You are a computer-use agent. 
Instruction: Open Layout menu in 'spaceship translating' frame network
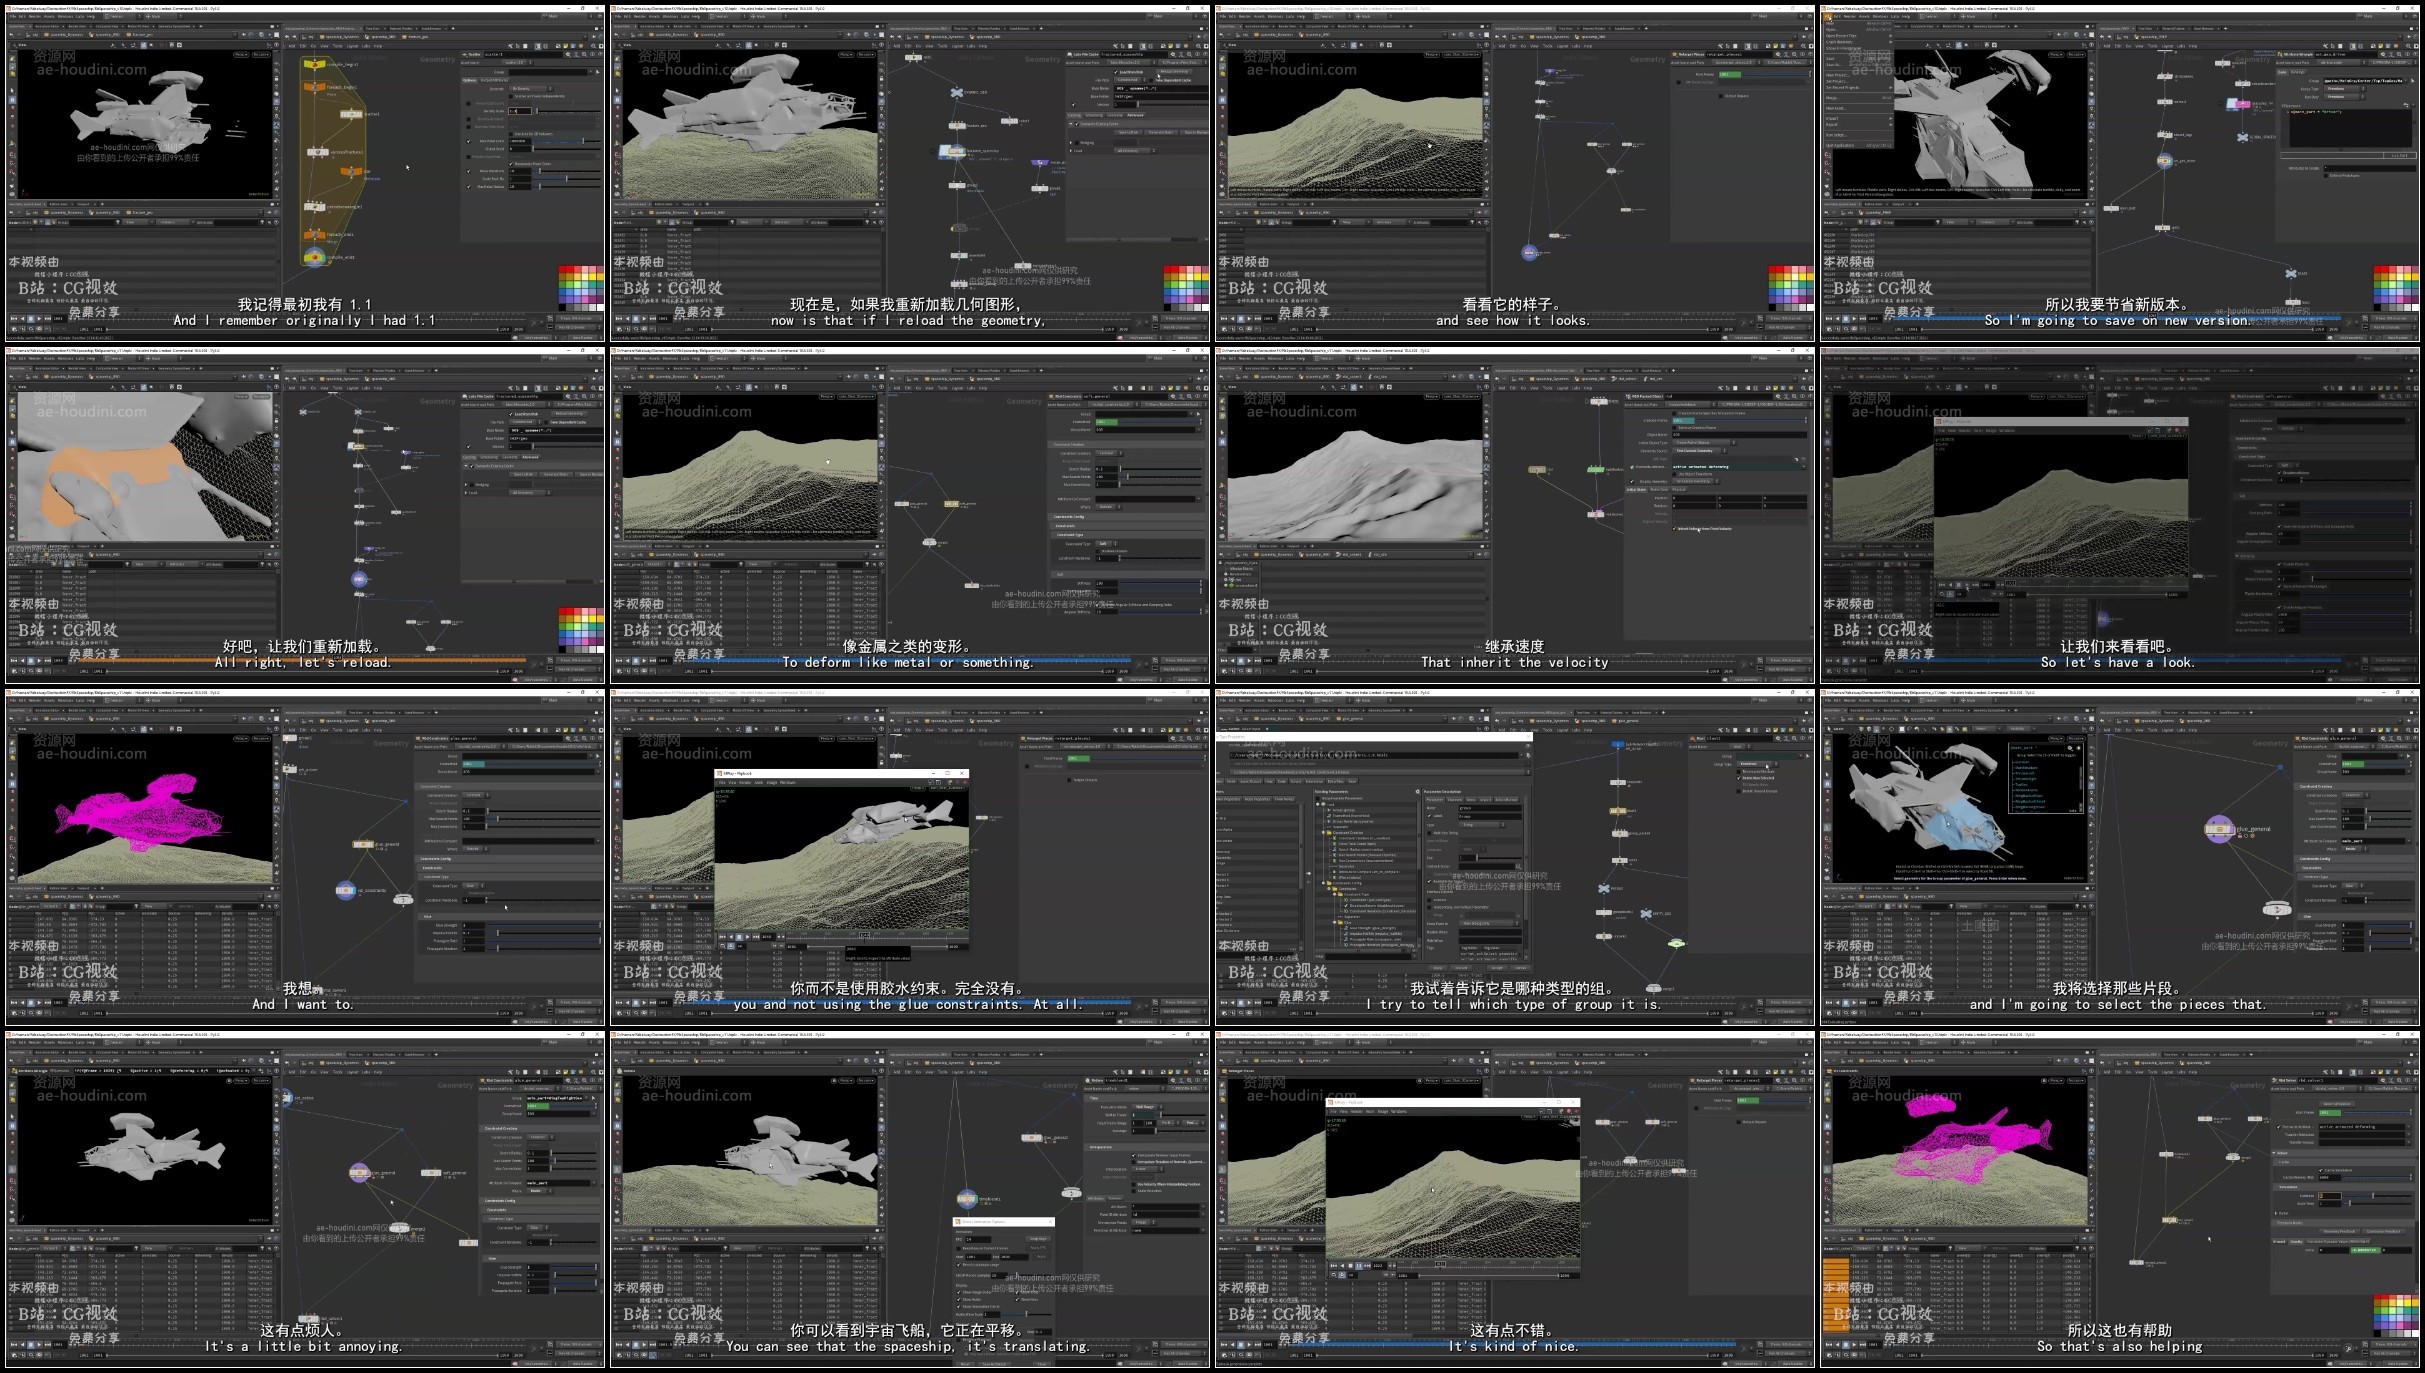(957, 1072)
